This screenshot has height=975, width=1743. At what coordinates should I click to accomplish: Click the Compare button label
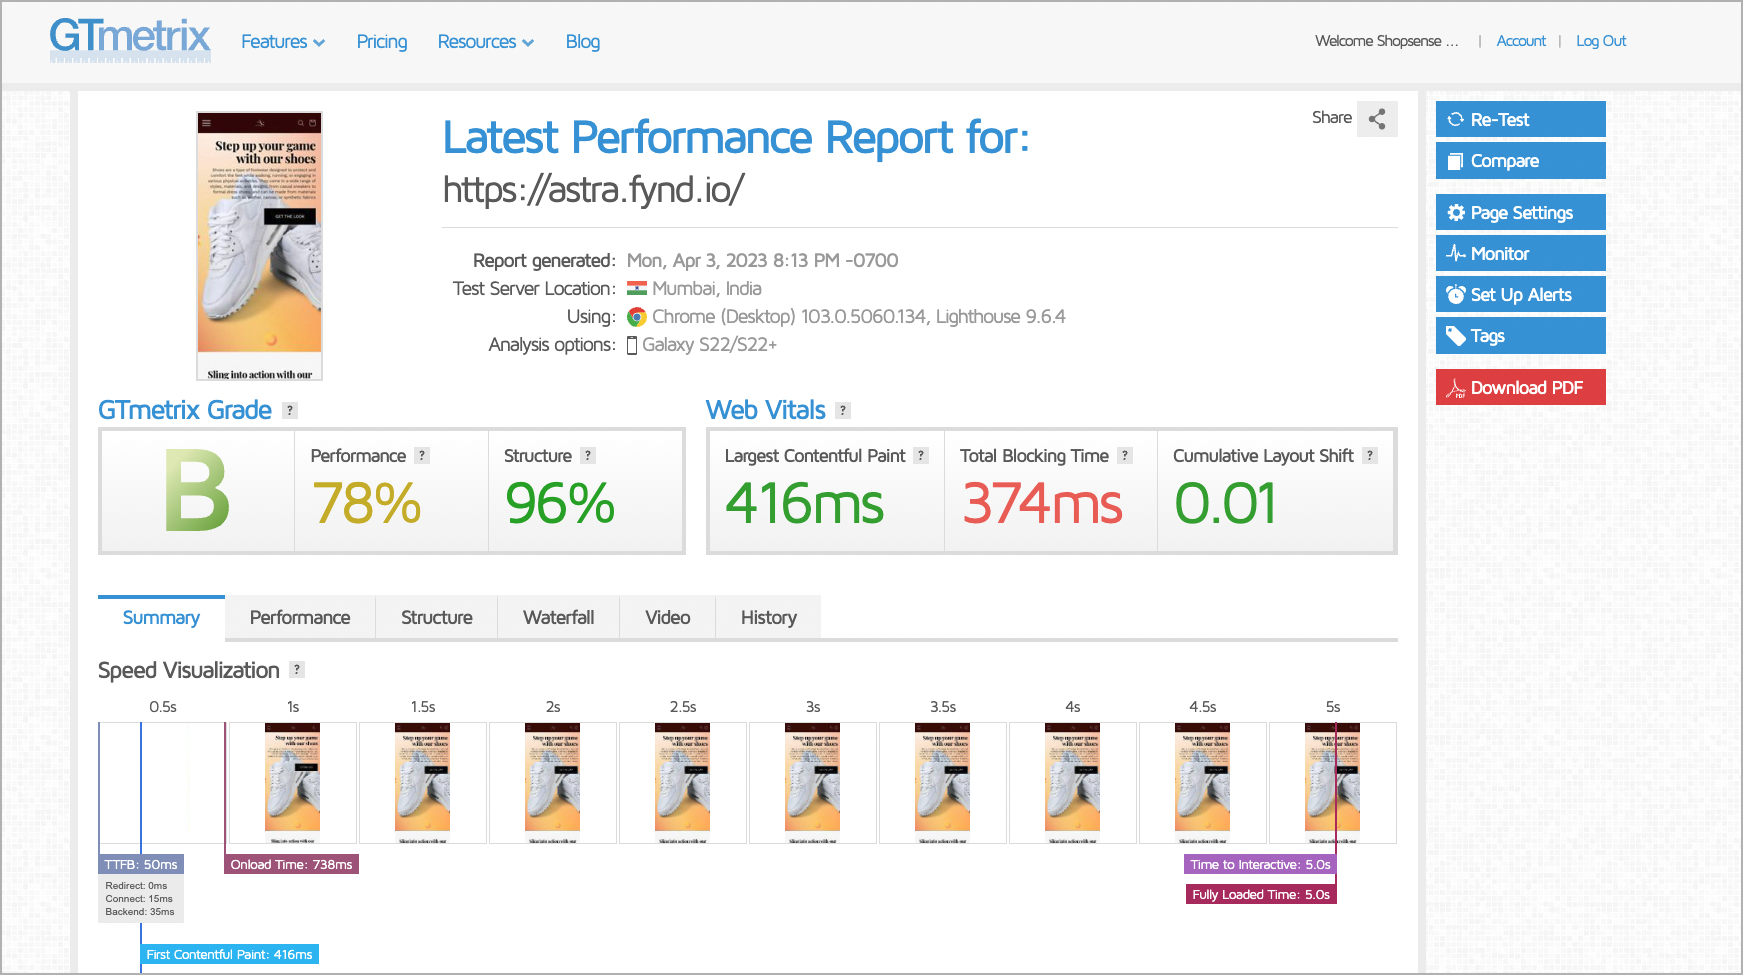pos(1505,161)
